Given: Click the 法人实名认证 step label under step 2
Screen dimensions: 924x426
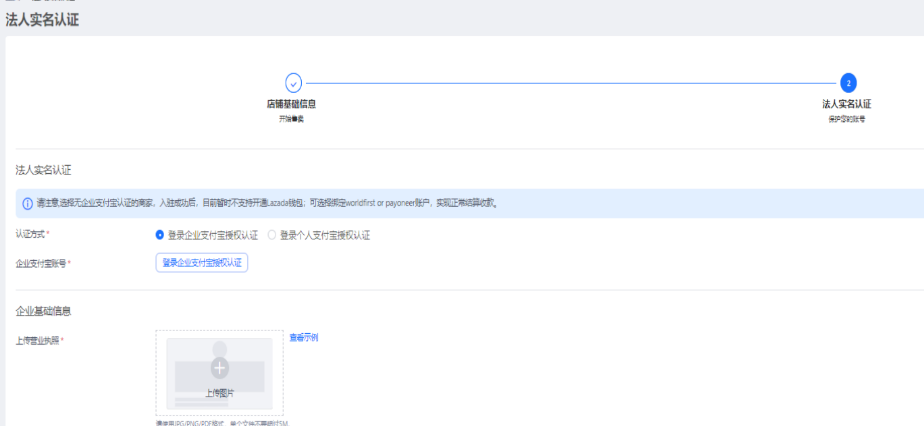Looking at the screenshot, I should pyautogui.click(x=846, y=104).
